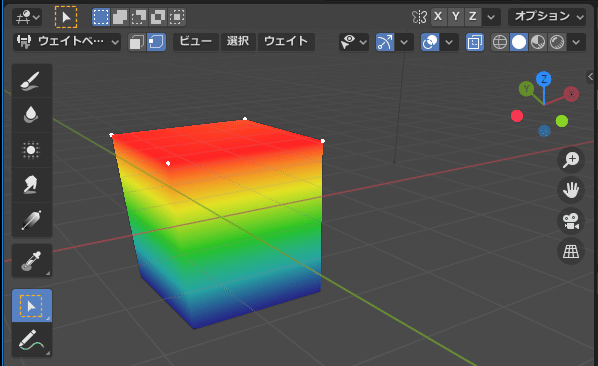Viewport: 598px width, 366px height.
Task: Select the Average brush tool
Action: (32, 150)
